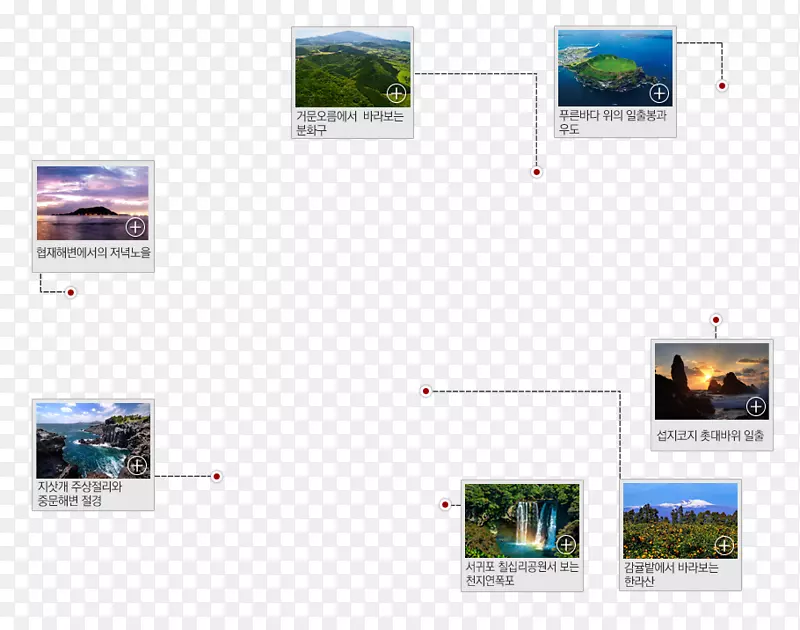Select red dot beside 지삿개 주상절리 card

tap(216, 476)
